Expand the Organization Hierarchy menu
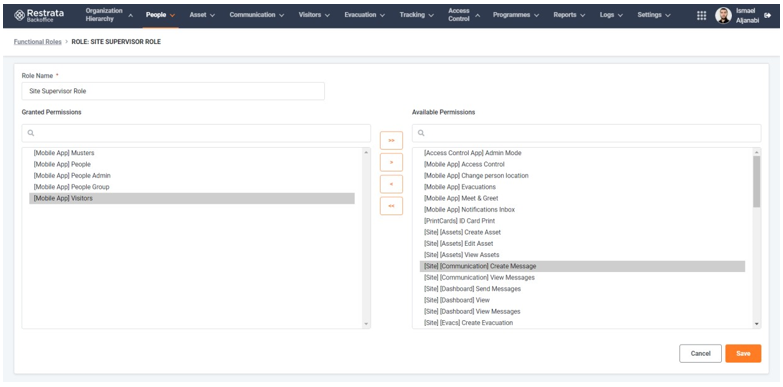 coord(109,15)
